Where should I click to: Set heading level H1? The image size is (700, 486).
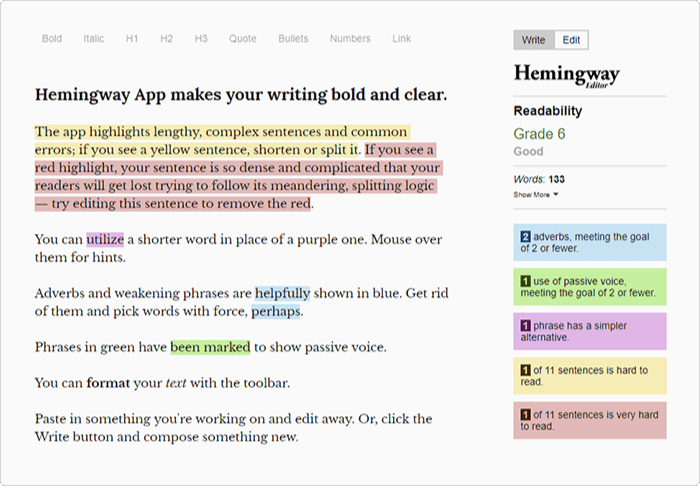132,39
